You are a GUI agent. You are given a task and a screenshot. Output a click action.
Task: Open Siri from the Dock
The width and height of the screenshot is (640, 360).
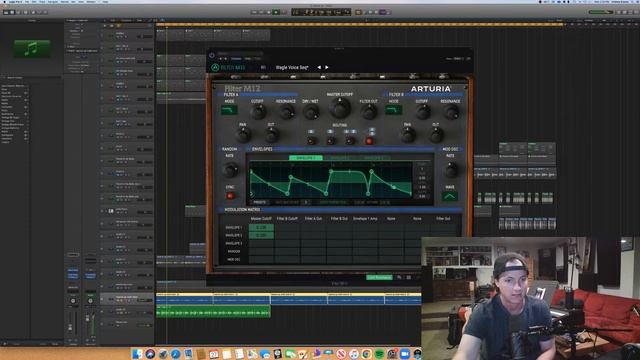point(150,353)
